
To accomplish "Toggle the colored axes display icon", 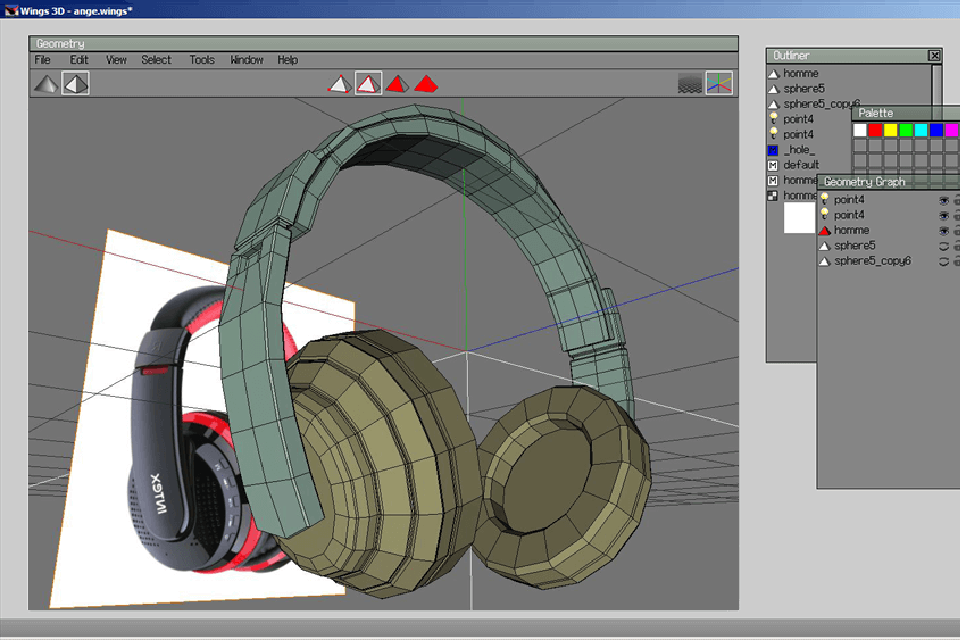I will tap(718, 84).
